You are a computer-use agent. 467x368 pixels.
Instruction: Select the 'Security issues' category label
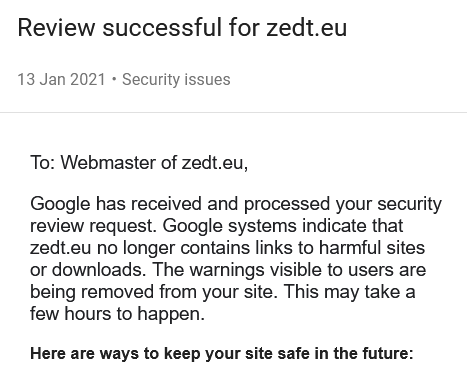tap(176, 80)
